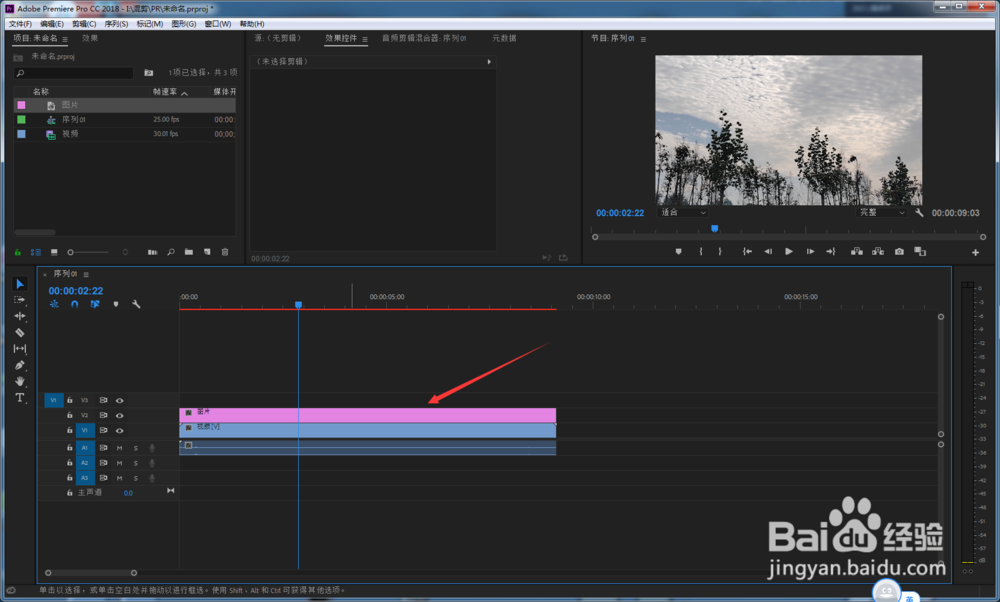The width and height of the screenshot is (1000, 602).
Task: Select the Pen tool
Action: 20,365
